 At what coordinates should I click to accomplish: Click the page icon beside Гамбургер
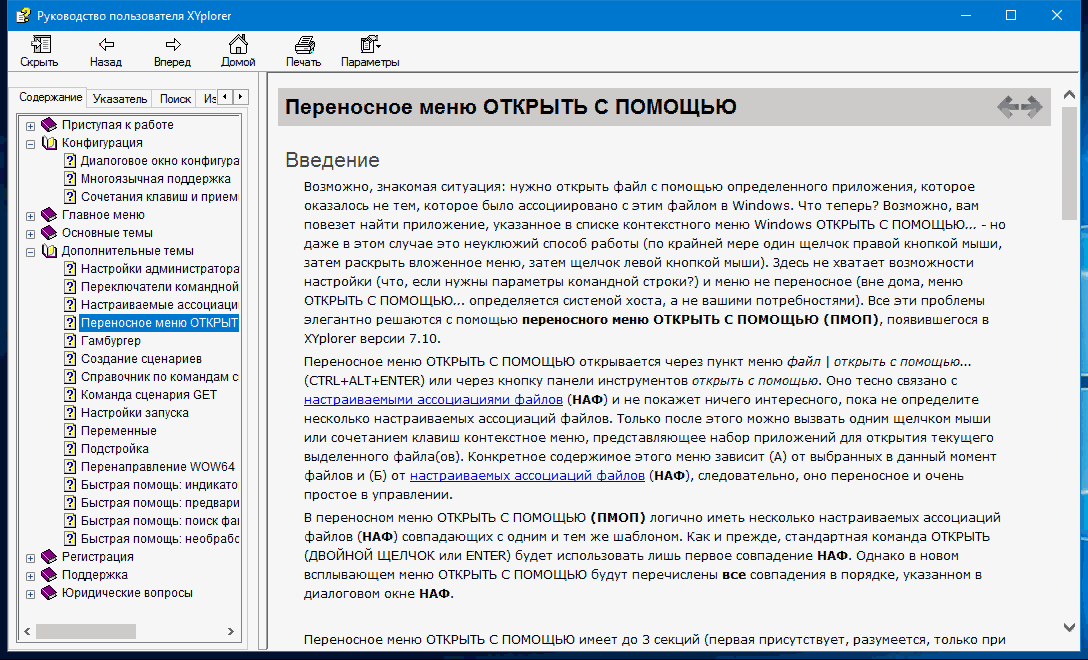[x=70, y=341]
